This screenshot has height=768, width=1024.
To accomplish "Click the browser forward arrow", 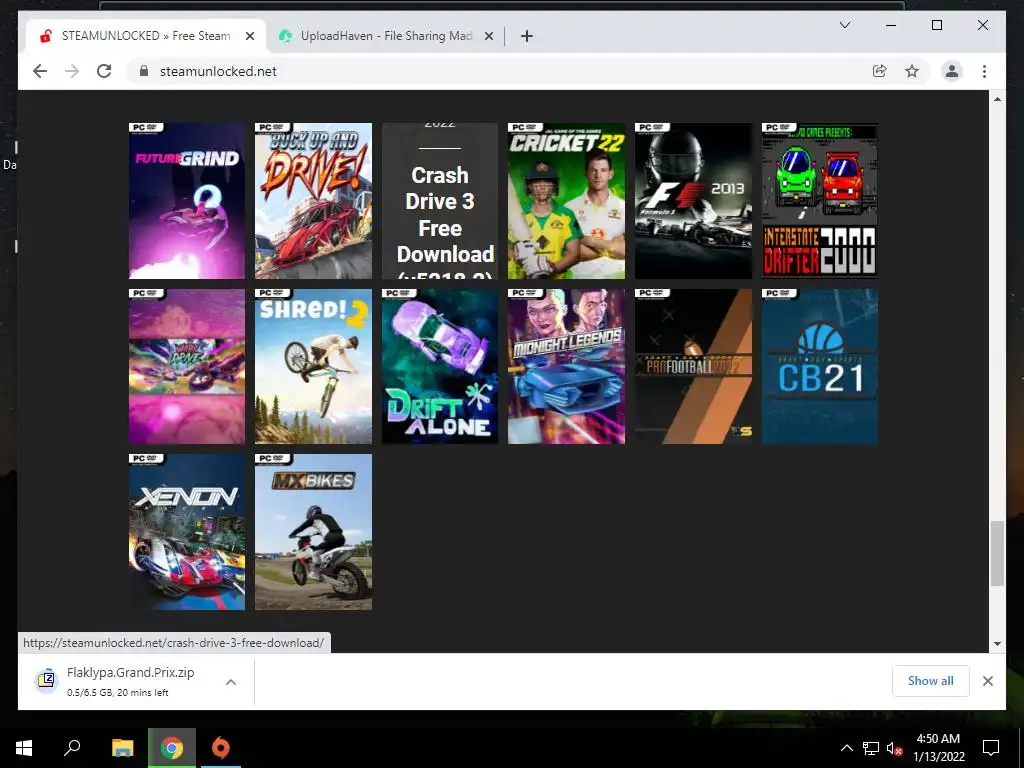I will coord(72,71).
